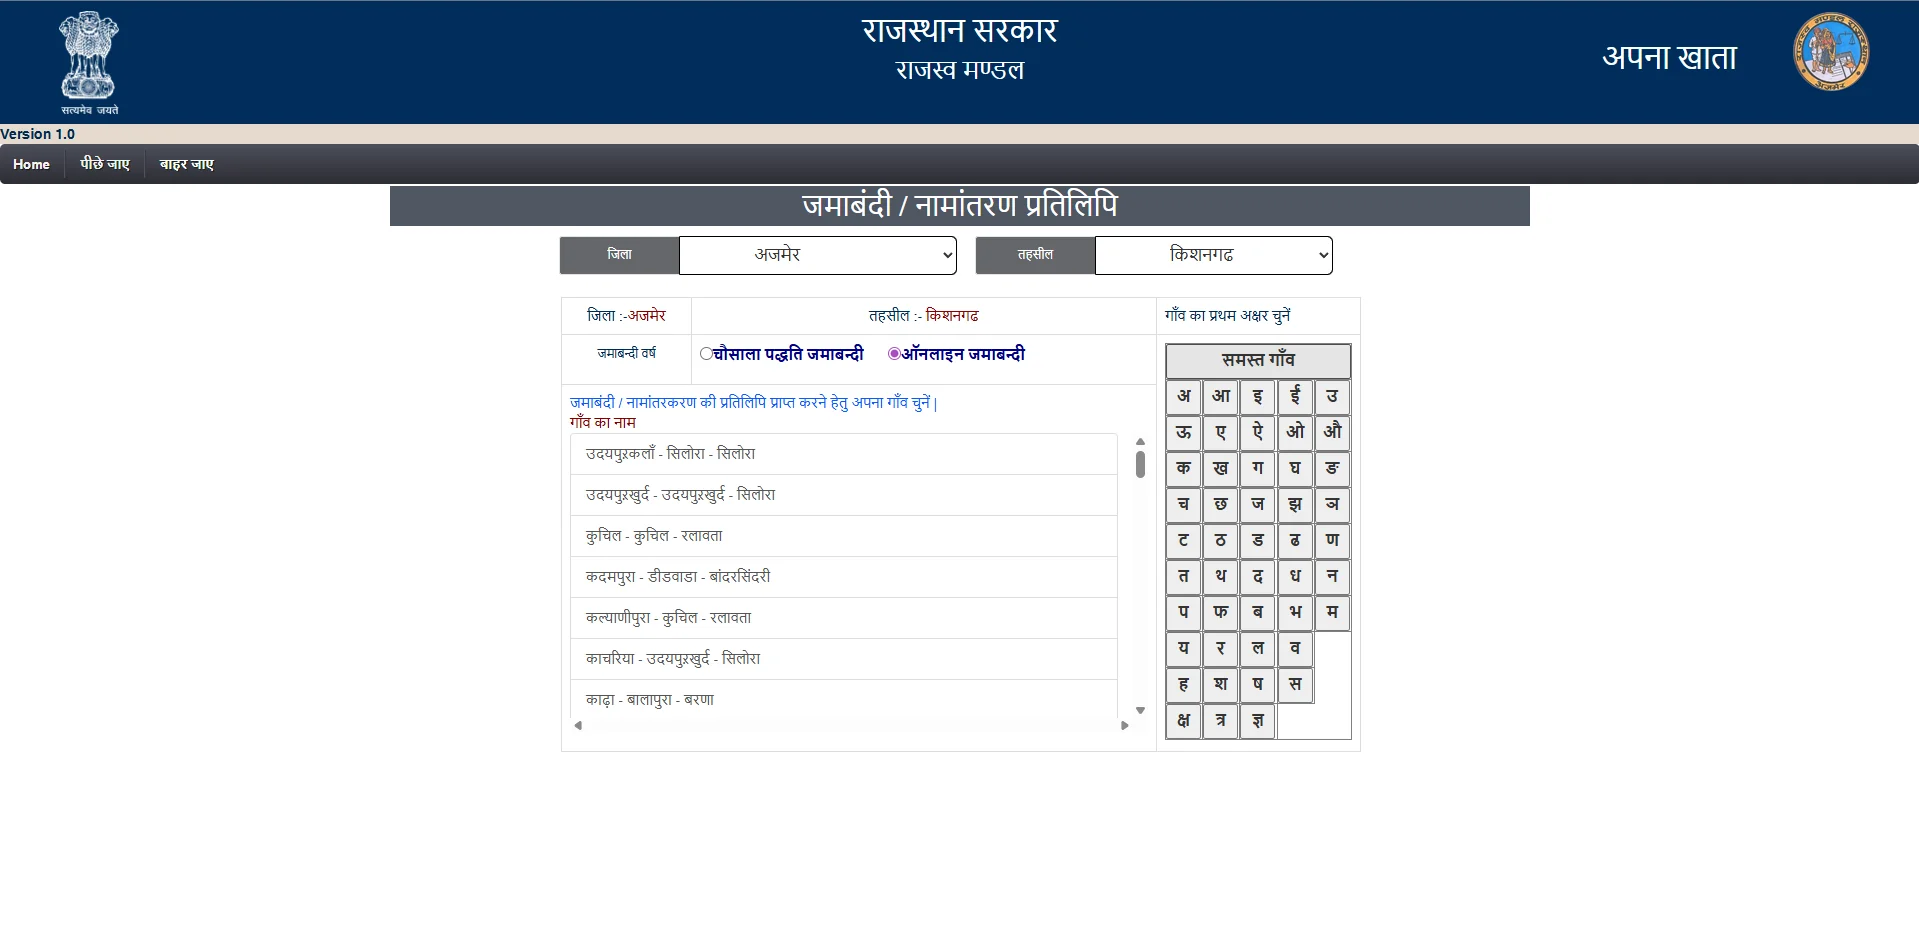
Task: Click the left arrow of the horizontal scrollbar
Action: pyautogui.click(x=576, y=726)
